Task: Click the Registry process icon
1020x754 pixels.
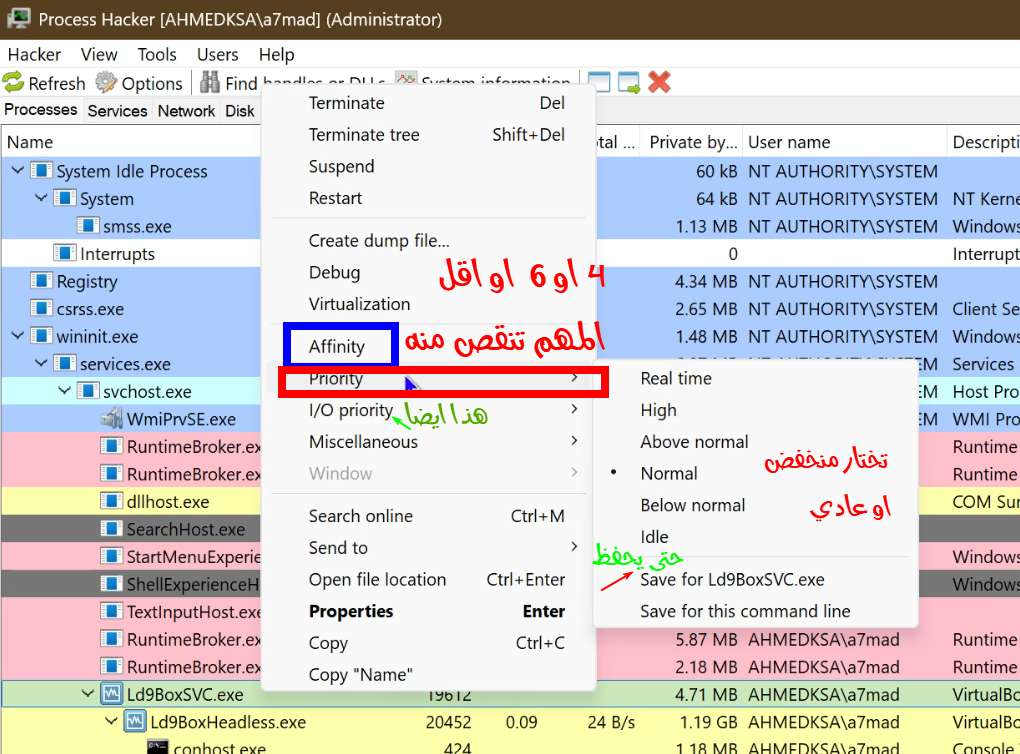Action: point(41,281)
